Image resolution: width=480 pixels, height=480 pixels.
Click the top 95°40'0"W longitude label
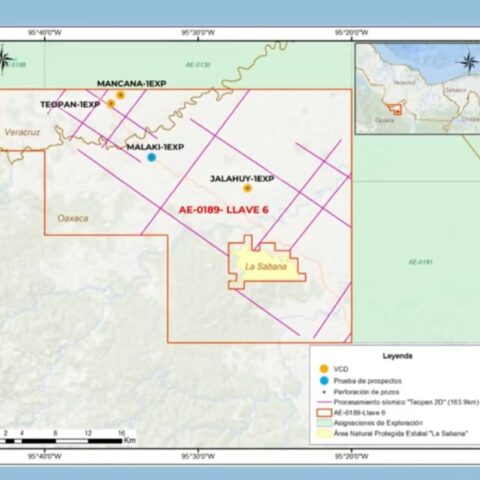(45, 33)
